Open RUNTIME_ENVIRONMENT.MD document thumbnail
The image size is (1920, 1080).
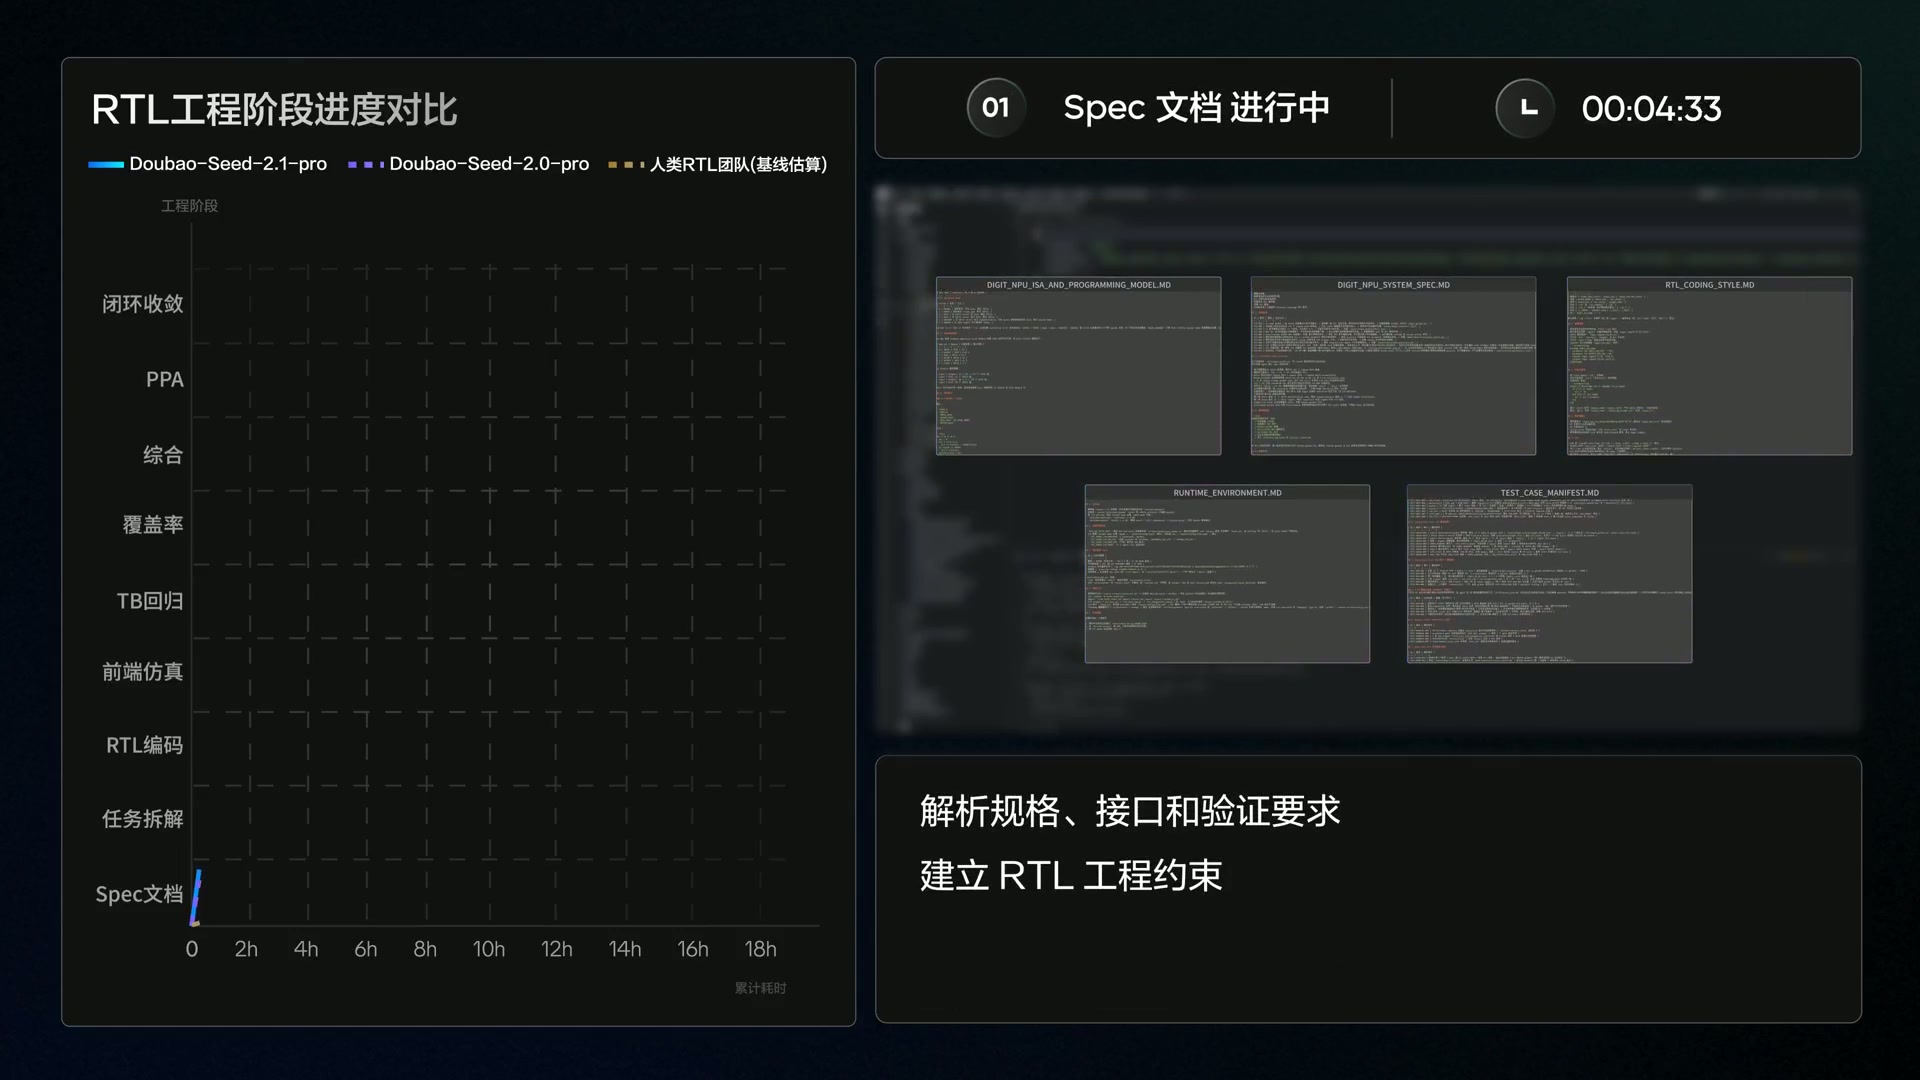tap(1227, 574)
